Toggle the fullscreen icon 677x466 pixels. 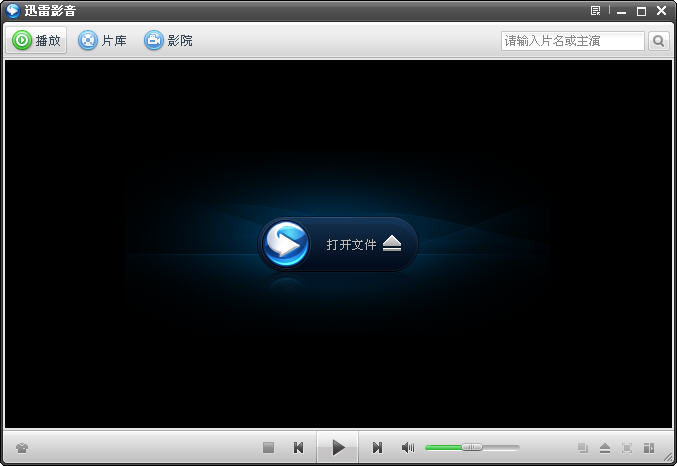pos(627,448)
